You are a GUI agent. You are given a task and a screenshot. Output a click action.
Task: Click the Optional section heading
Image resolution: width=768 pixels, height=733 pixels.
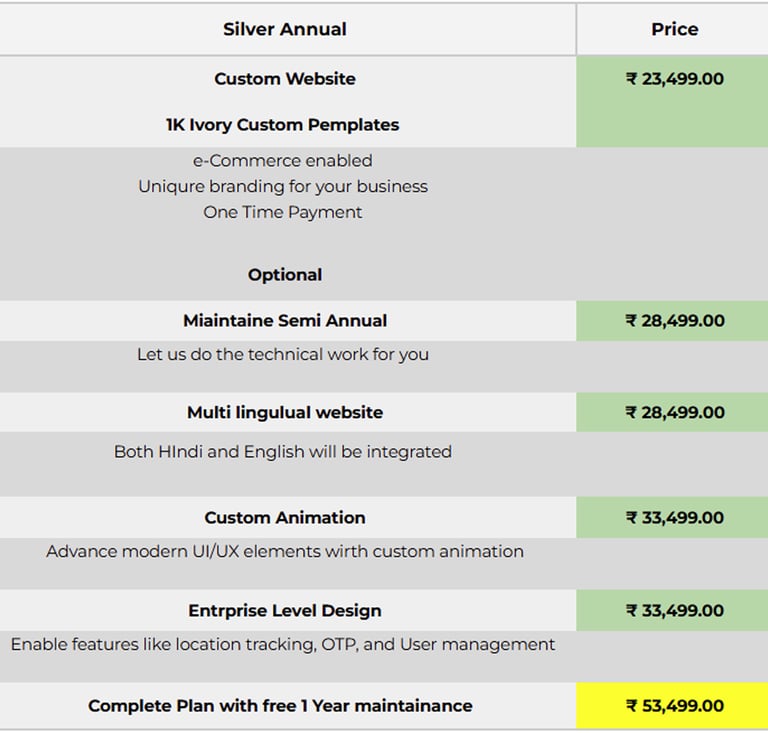click(285, 275)
